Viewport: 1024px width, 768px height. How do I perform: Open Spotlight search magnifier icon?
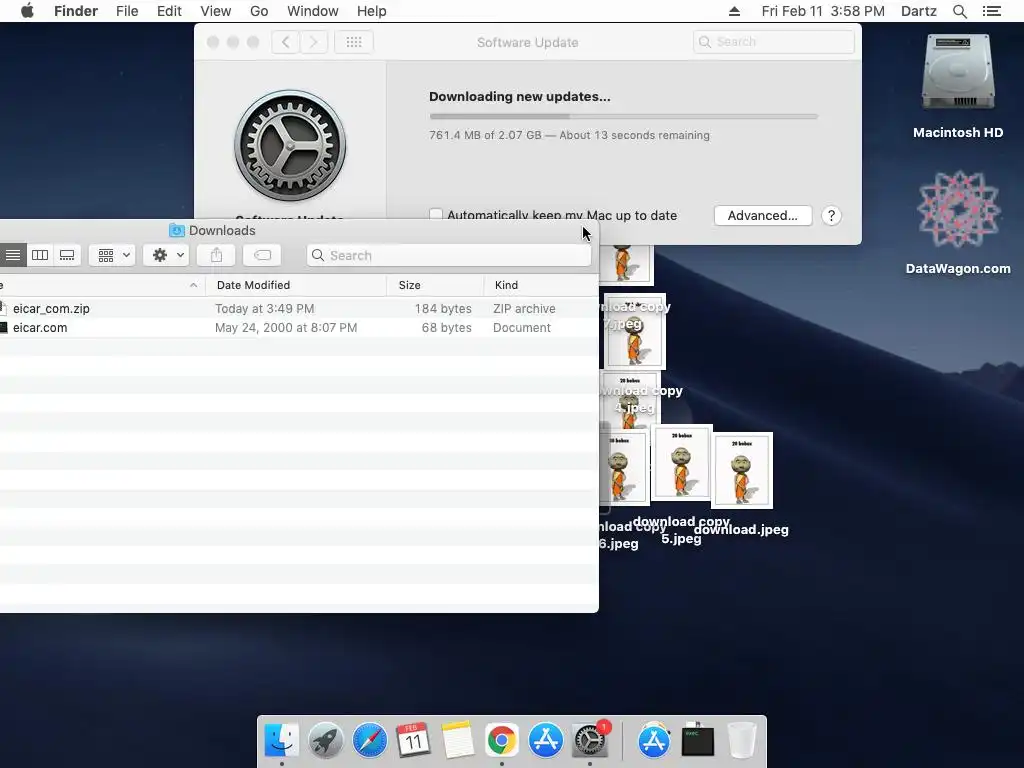point(959,11)
